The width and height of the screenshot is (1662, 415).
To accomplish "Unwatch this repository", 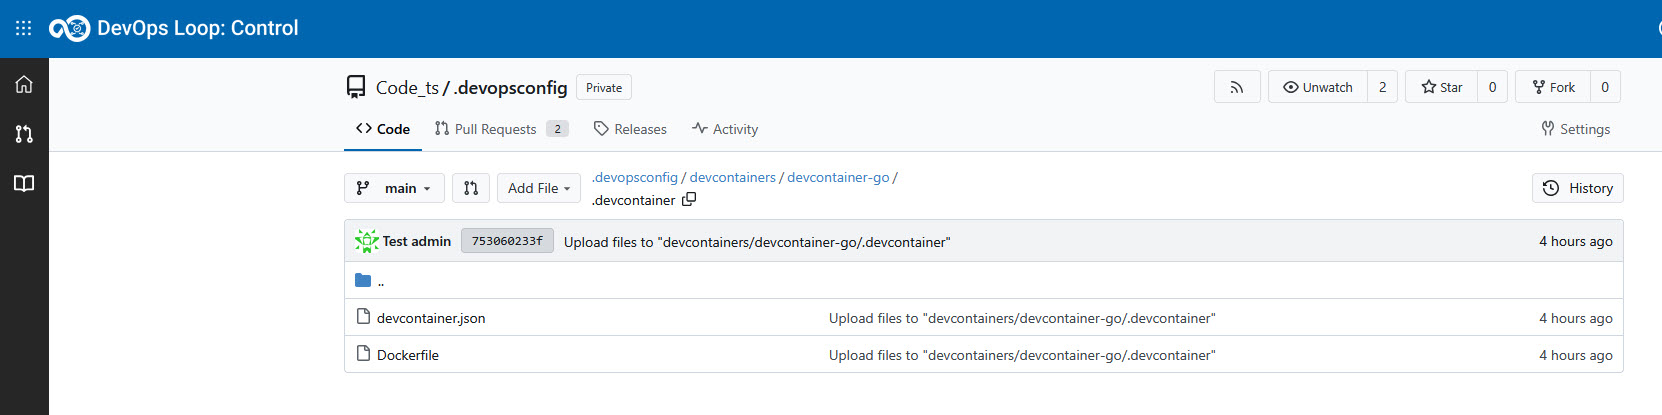I will click(1317, 87).
